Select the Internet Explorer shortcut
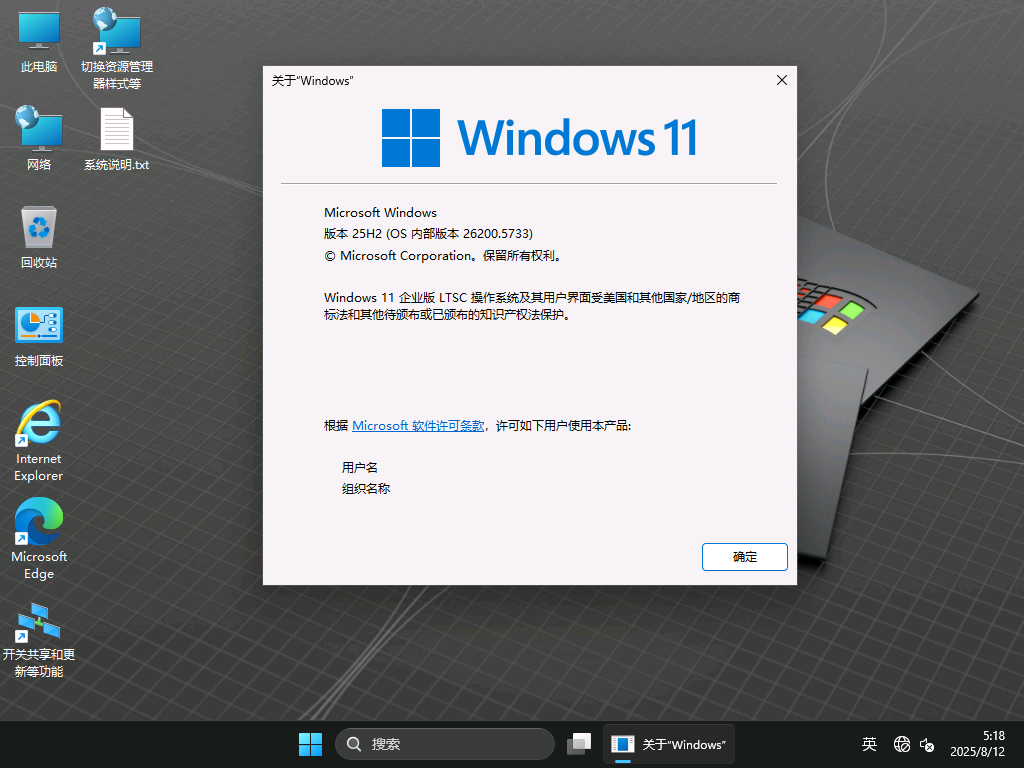Viewport: 1024px width, 768px height. pyautogui.click(x=39, y=441)
